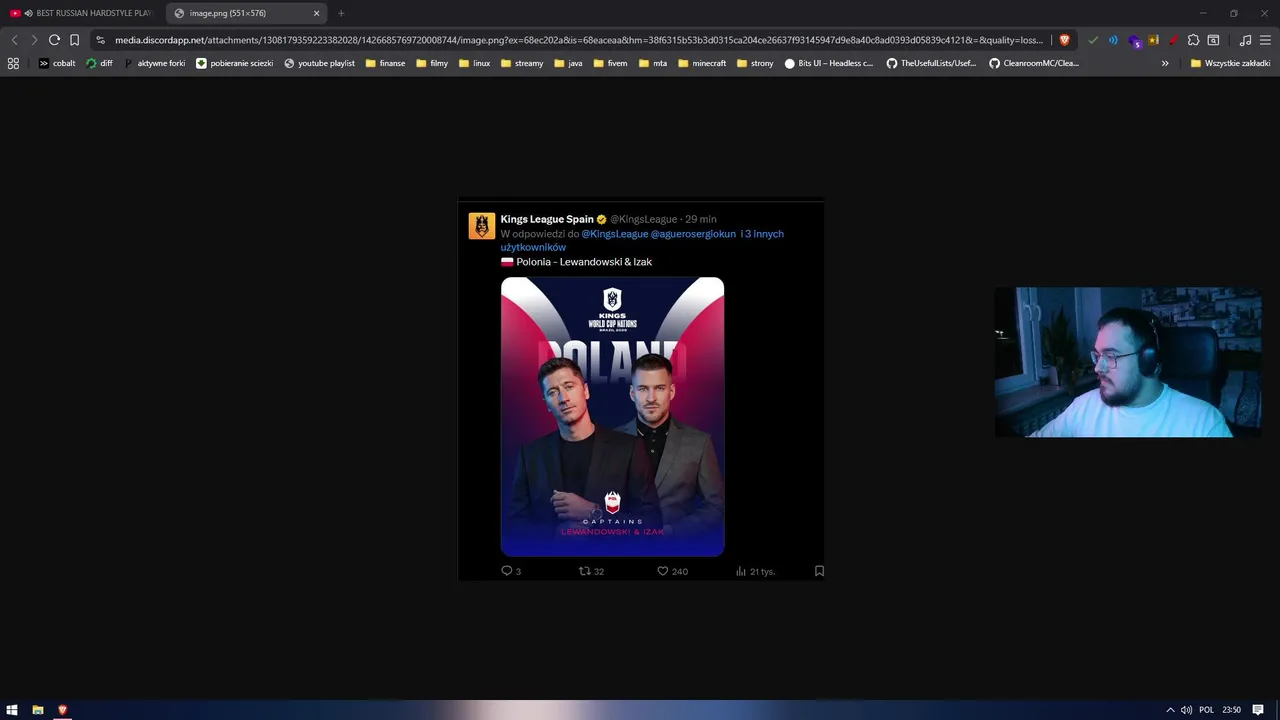Open the volume control in system tray
Viewport: 1280px width, 720px height.
(1187, 710)
